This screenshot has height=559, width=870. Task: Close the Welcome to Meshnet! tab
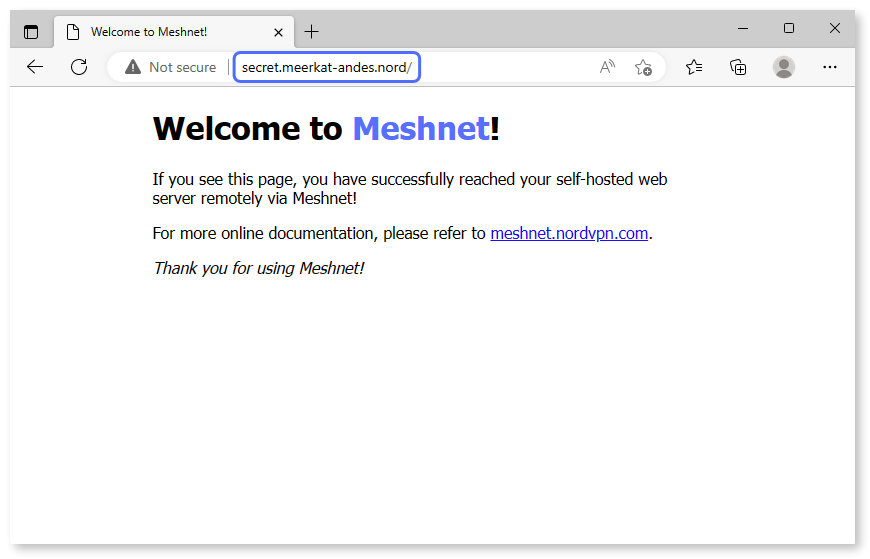[279, 32]
